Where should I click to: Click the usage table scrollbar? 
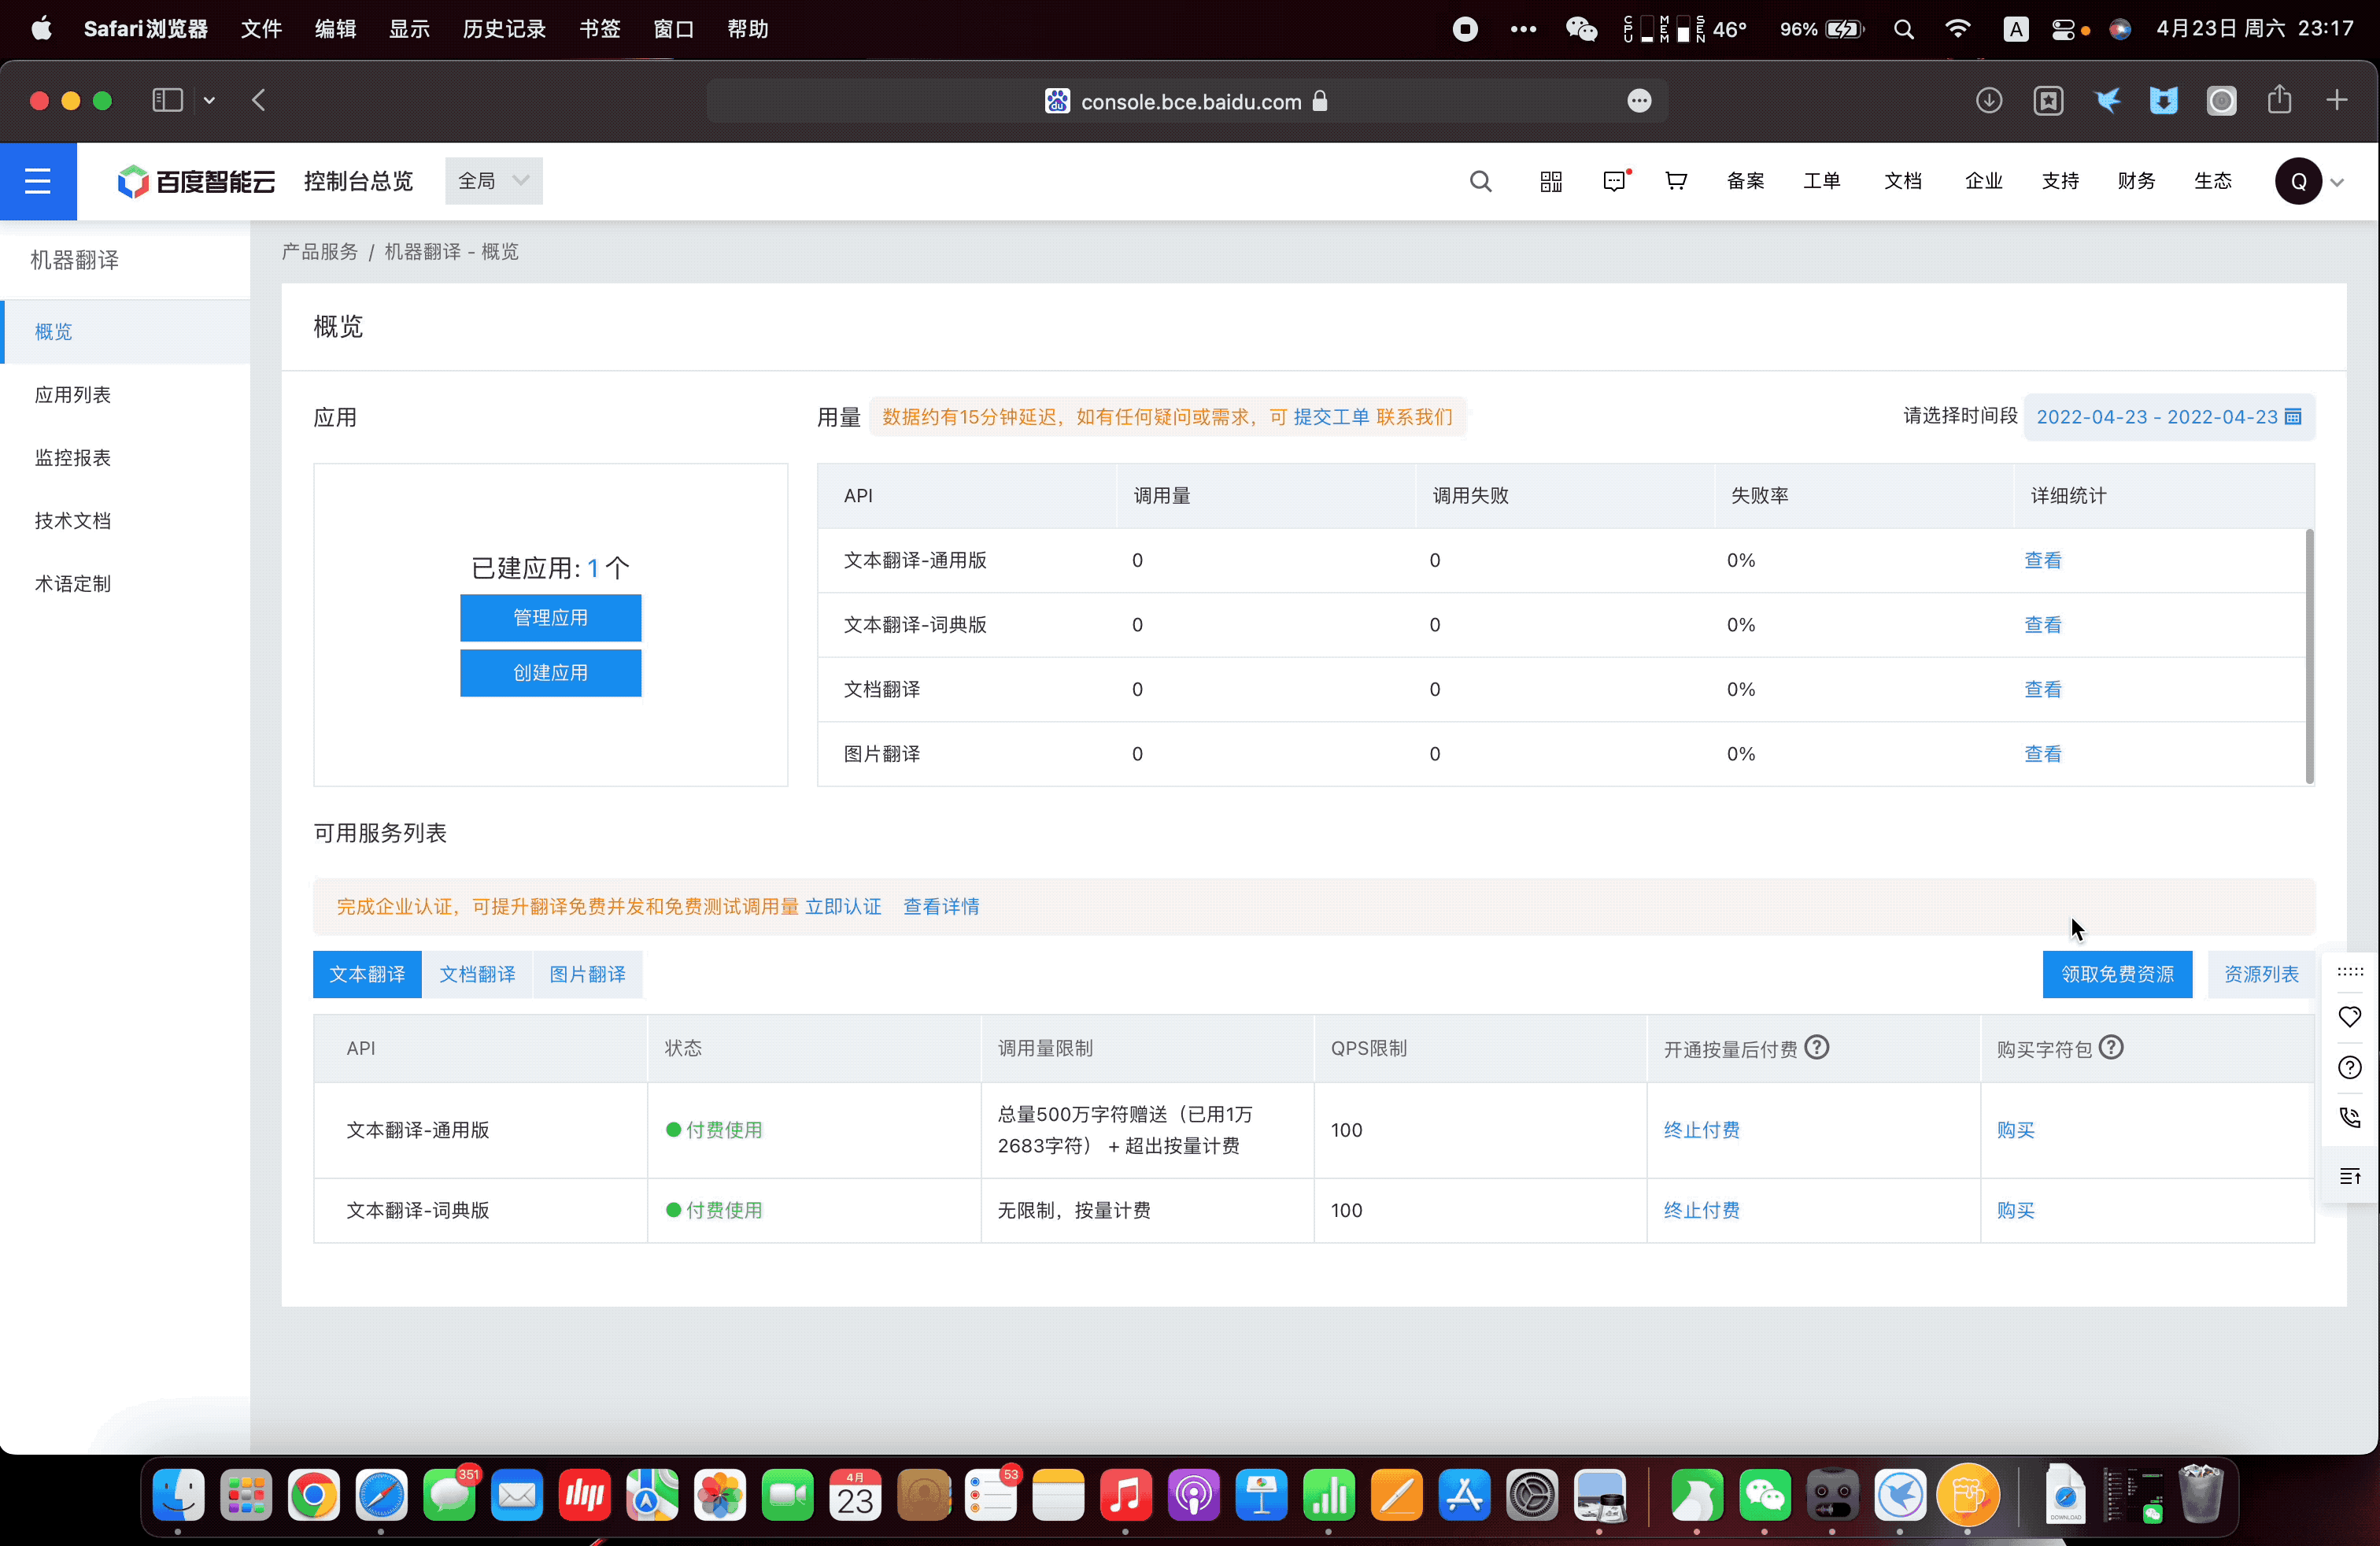tap(2309, 656)
